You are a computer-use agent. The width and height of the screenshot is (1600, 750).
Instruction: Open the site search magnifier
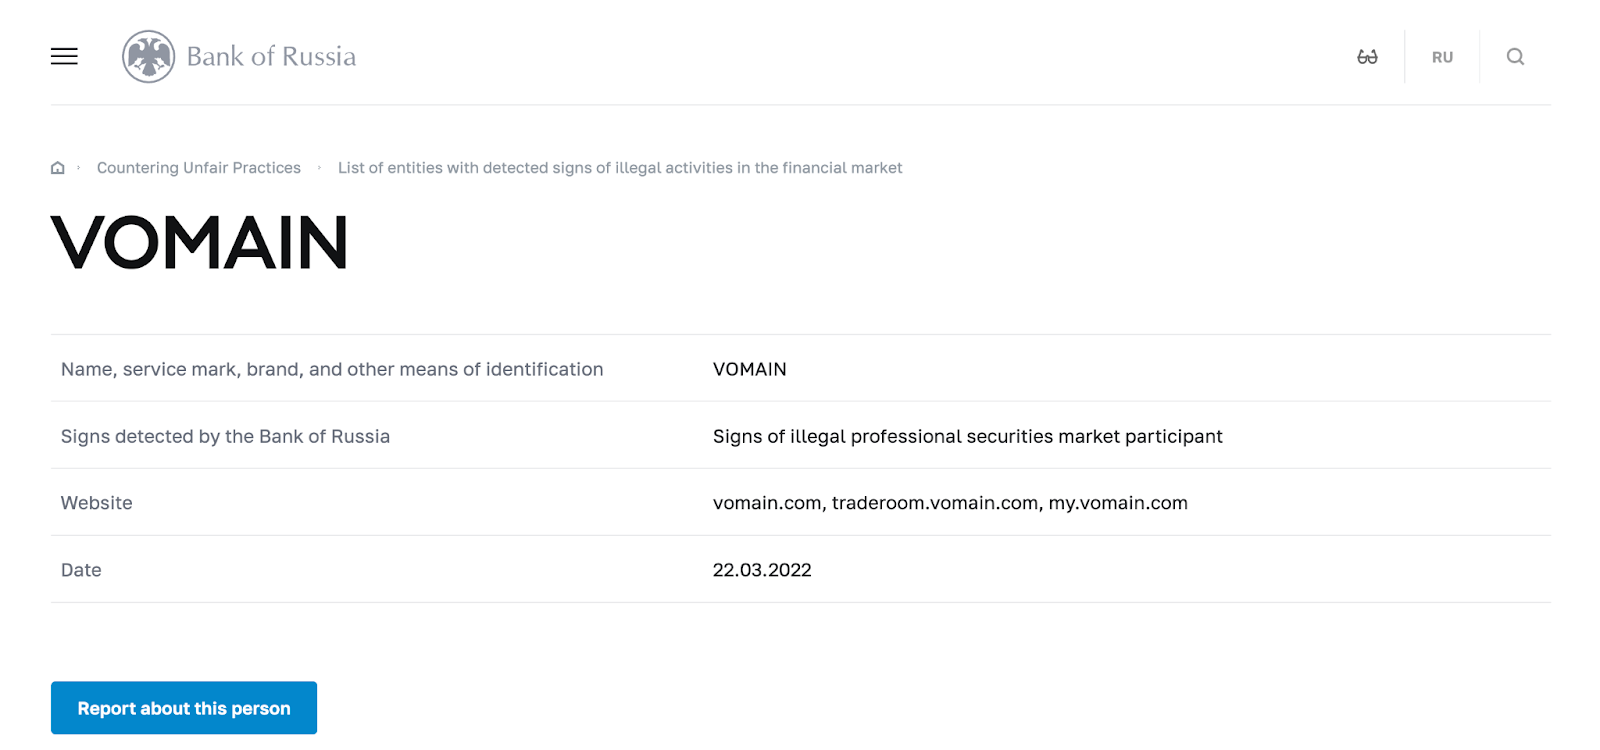(x=1515, y=57)
